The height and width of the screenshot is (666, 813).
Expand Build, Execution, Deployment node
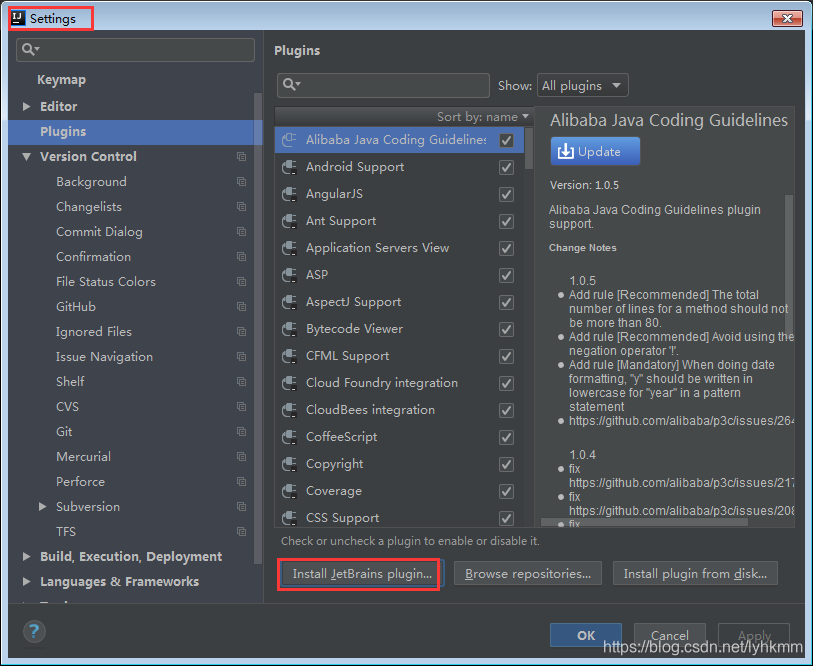point(26,557)
